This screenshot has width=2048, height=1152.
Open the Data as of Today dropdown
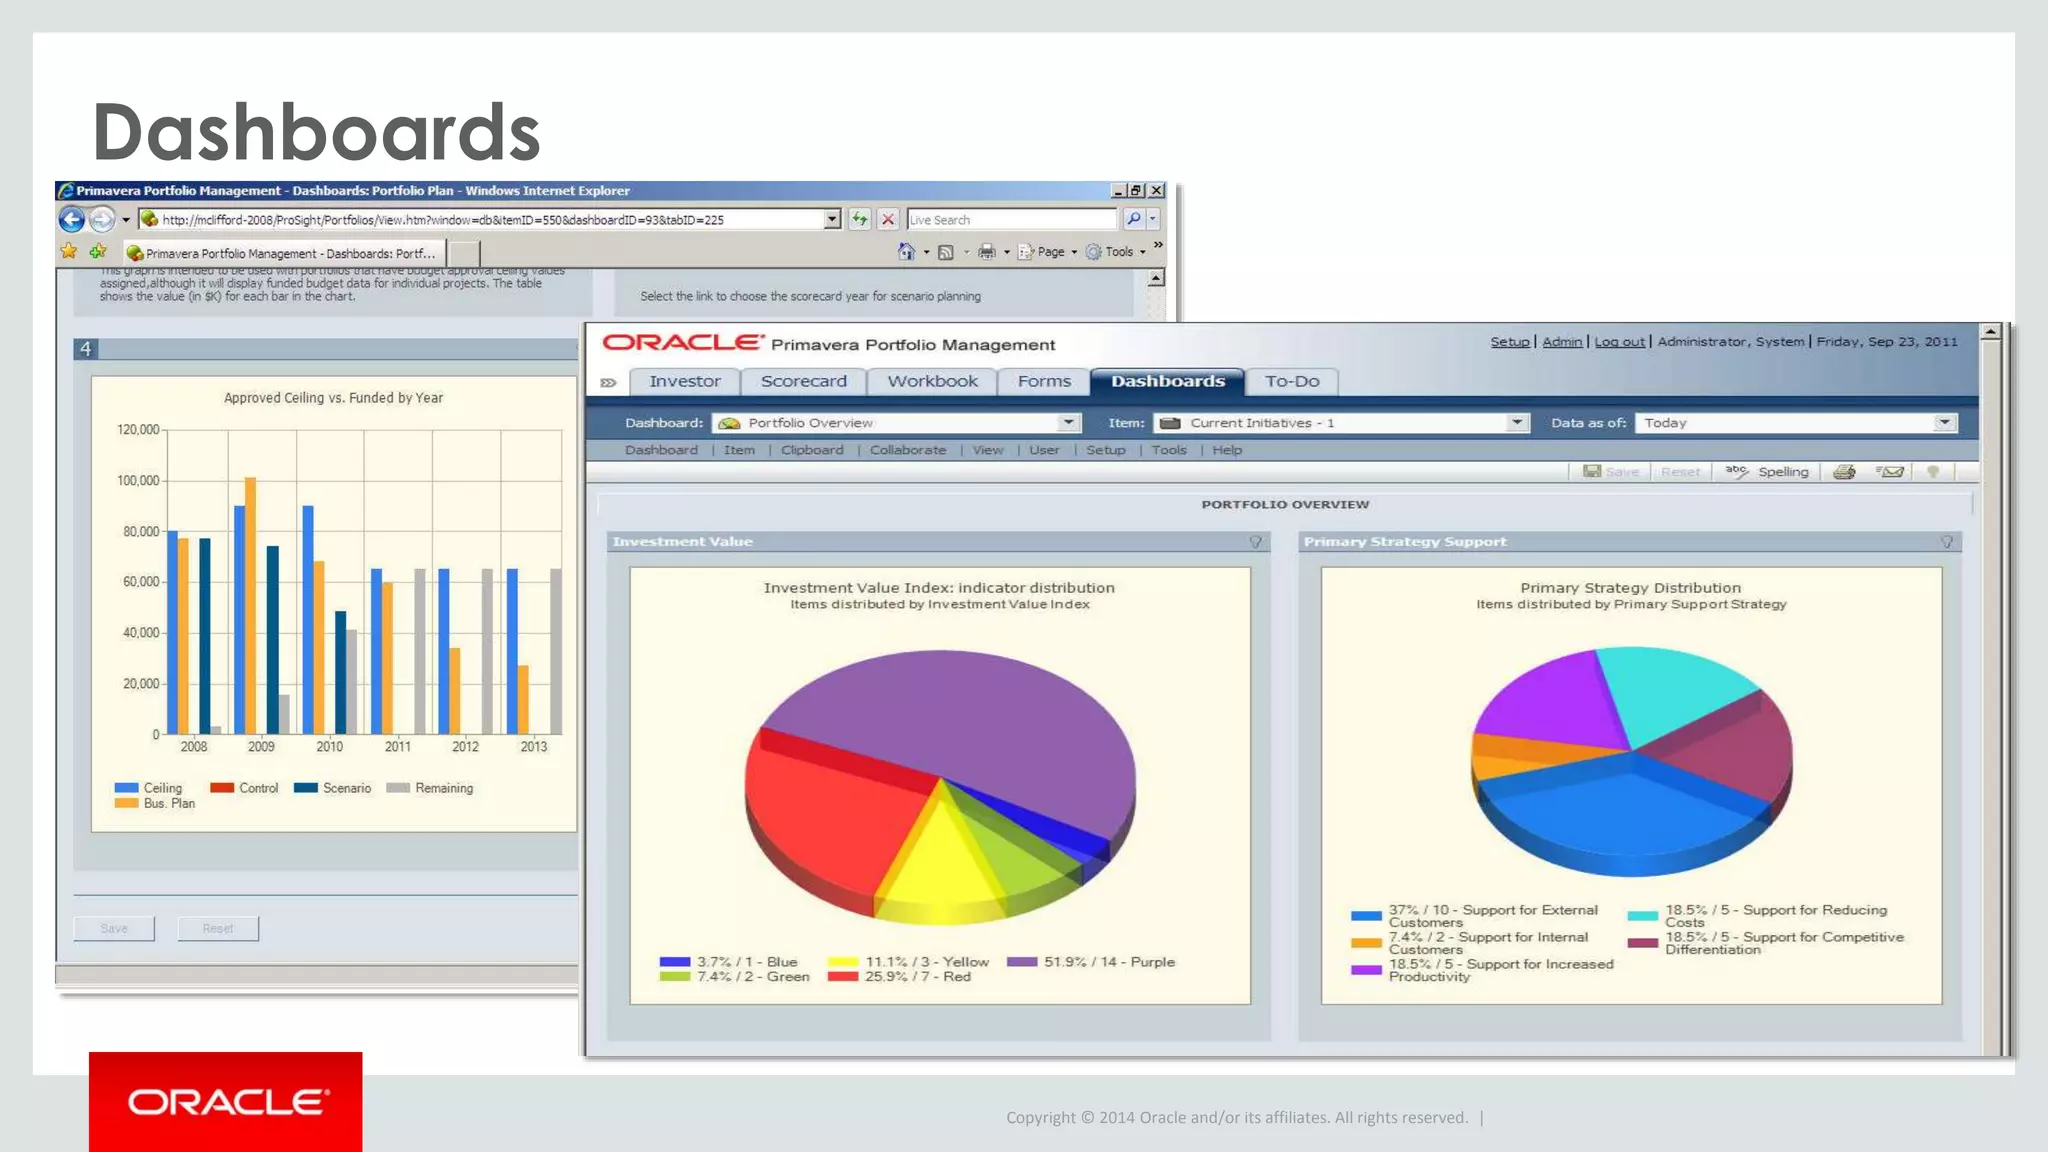(x=1944, y=423)
